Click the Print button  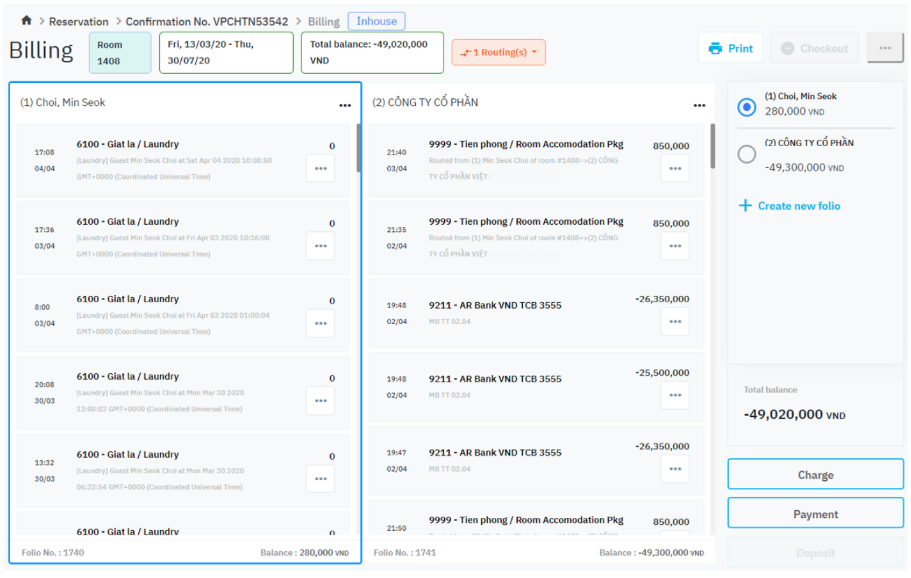tap(730, 48)
